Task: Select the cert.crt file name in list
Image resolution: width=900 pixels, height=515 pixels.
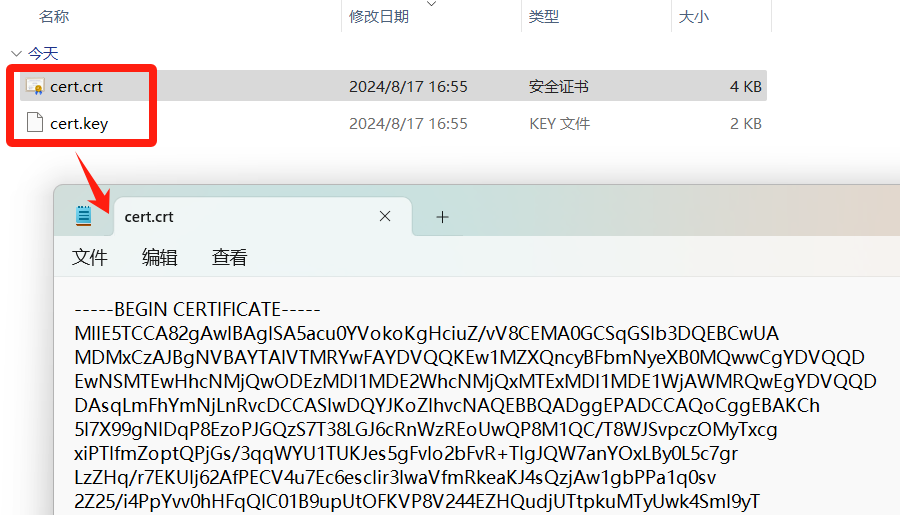Action: point(77,87)
